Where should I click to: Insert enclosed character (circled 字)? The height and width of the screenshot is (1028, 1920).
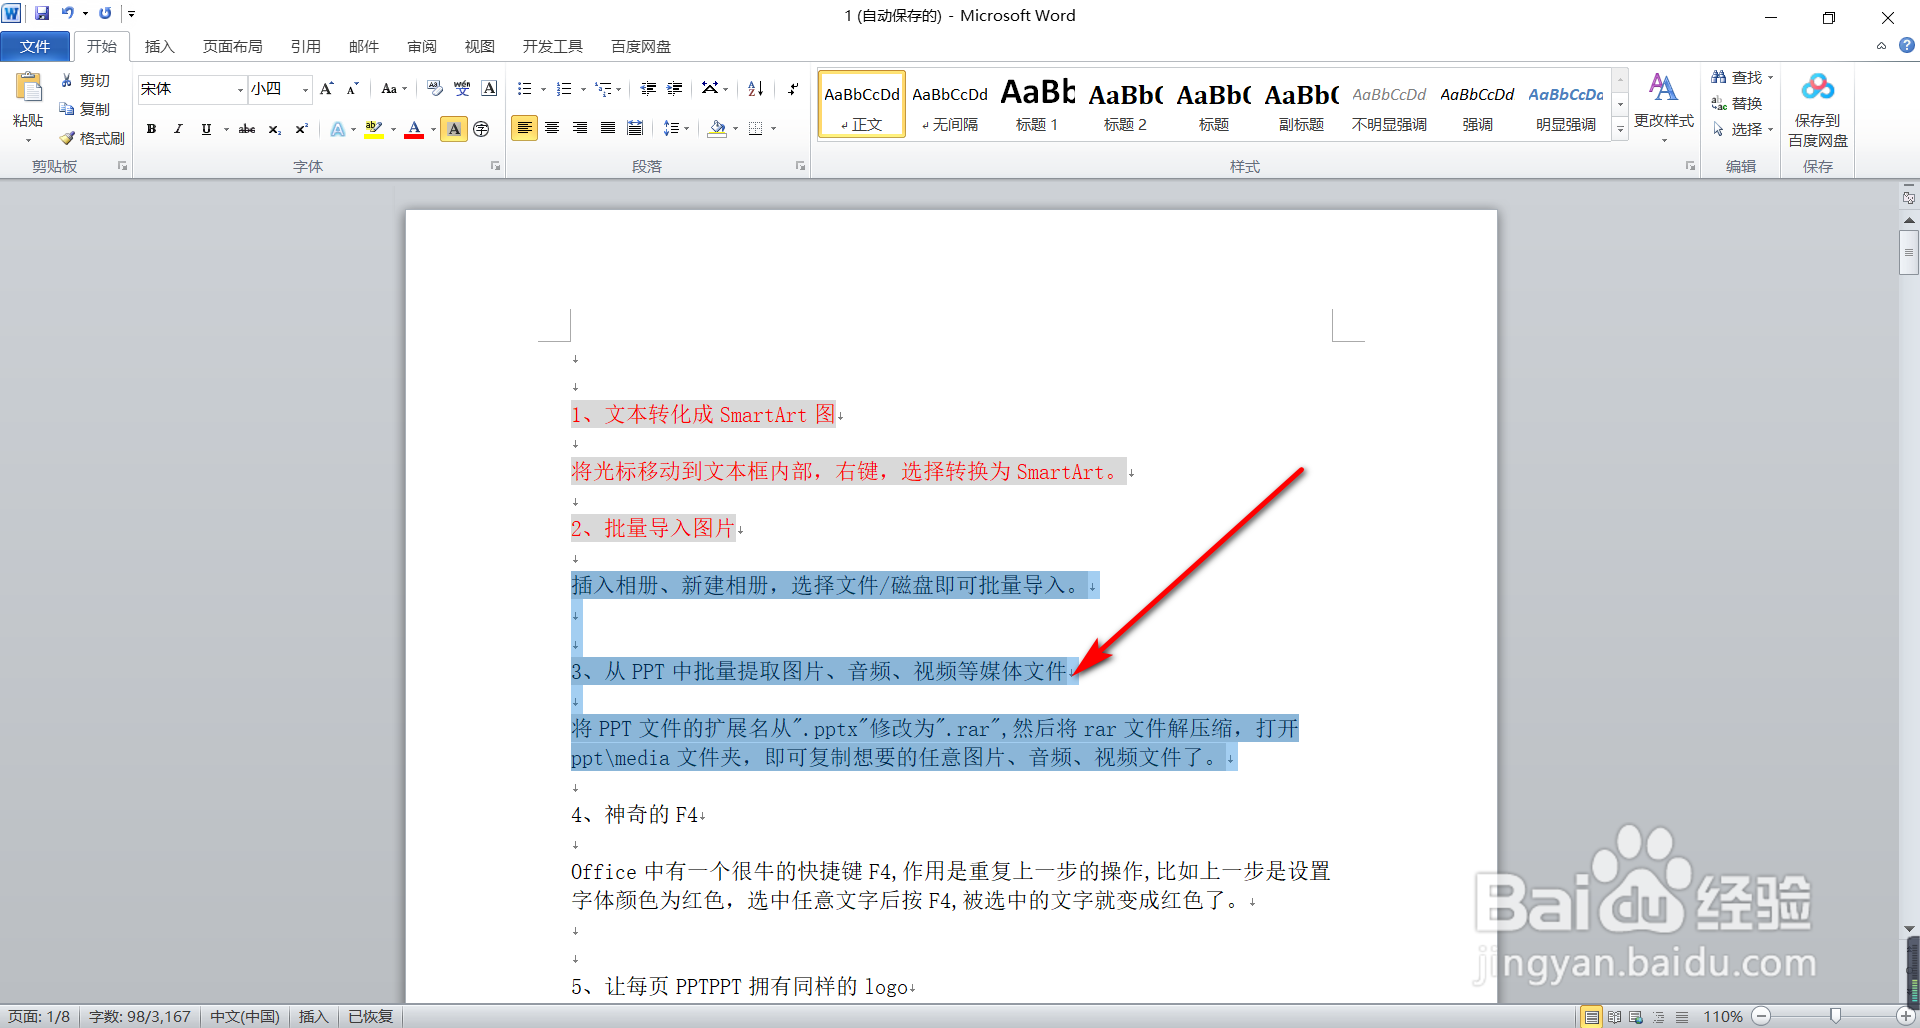pyautogui.click(x=481, y=129)
